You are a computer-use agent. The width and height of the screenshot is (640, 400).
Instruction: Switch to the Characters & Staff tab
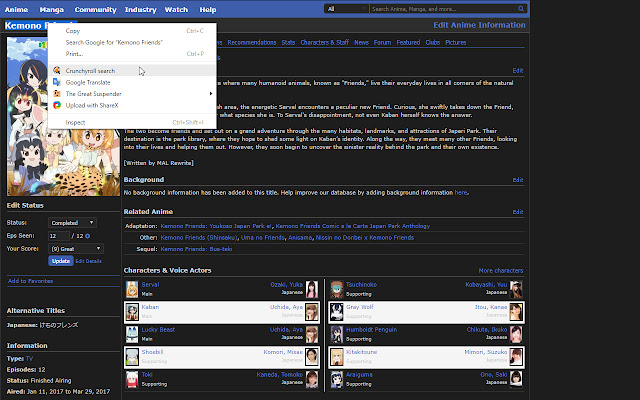pyautogui.click(x=324, y=42)
